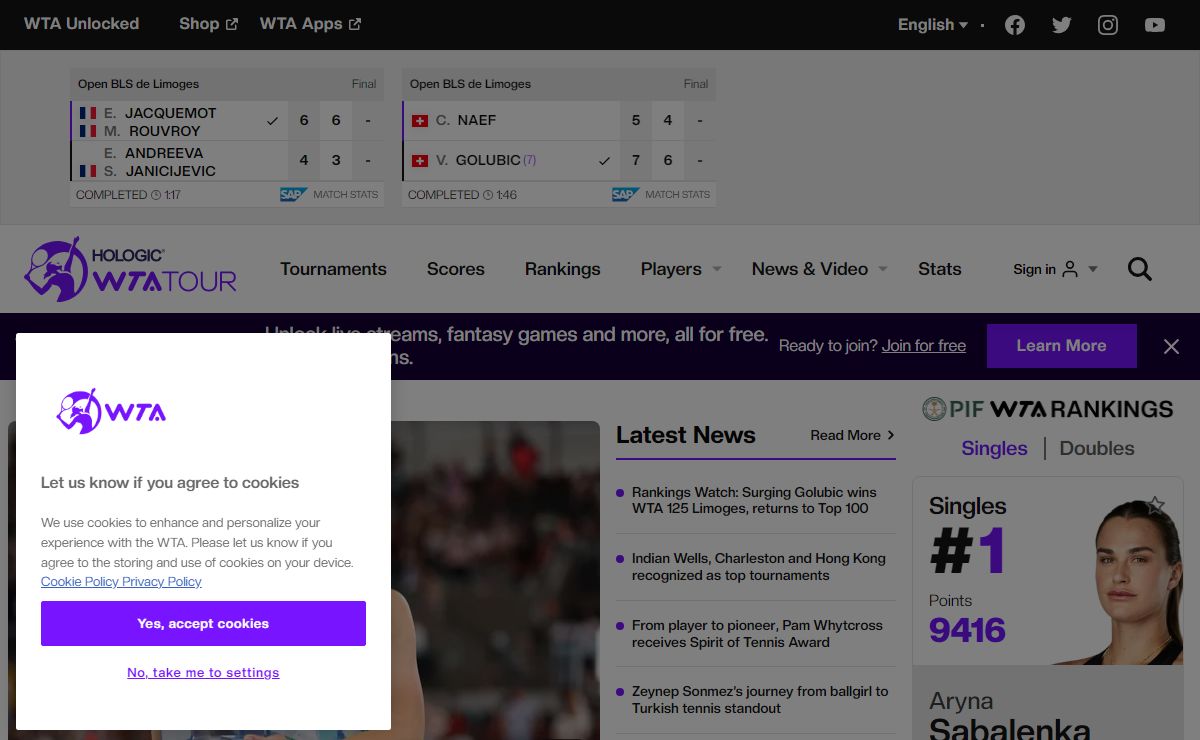
Task: Click Open BLS de Limoges title on first scorecard
Action: coord(138,84)
